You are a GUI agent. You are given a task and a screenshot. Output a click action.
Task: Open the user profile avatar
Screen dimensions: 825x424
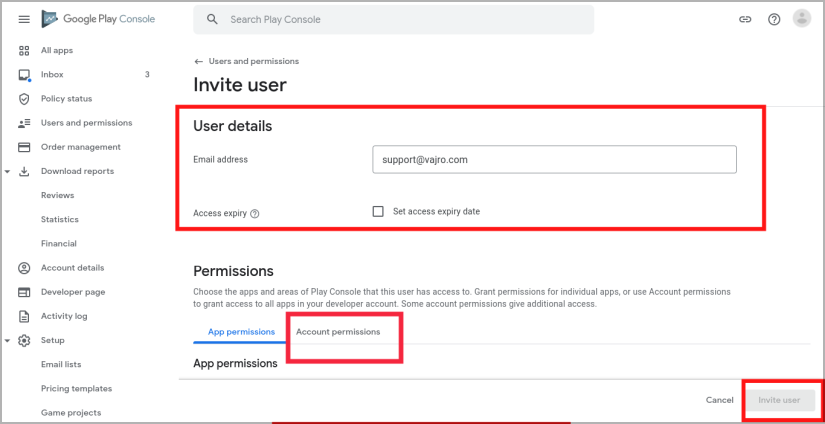tap(802, 19)
